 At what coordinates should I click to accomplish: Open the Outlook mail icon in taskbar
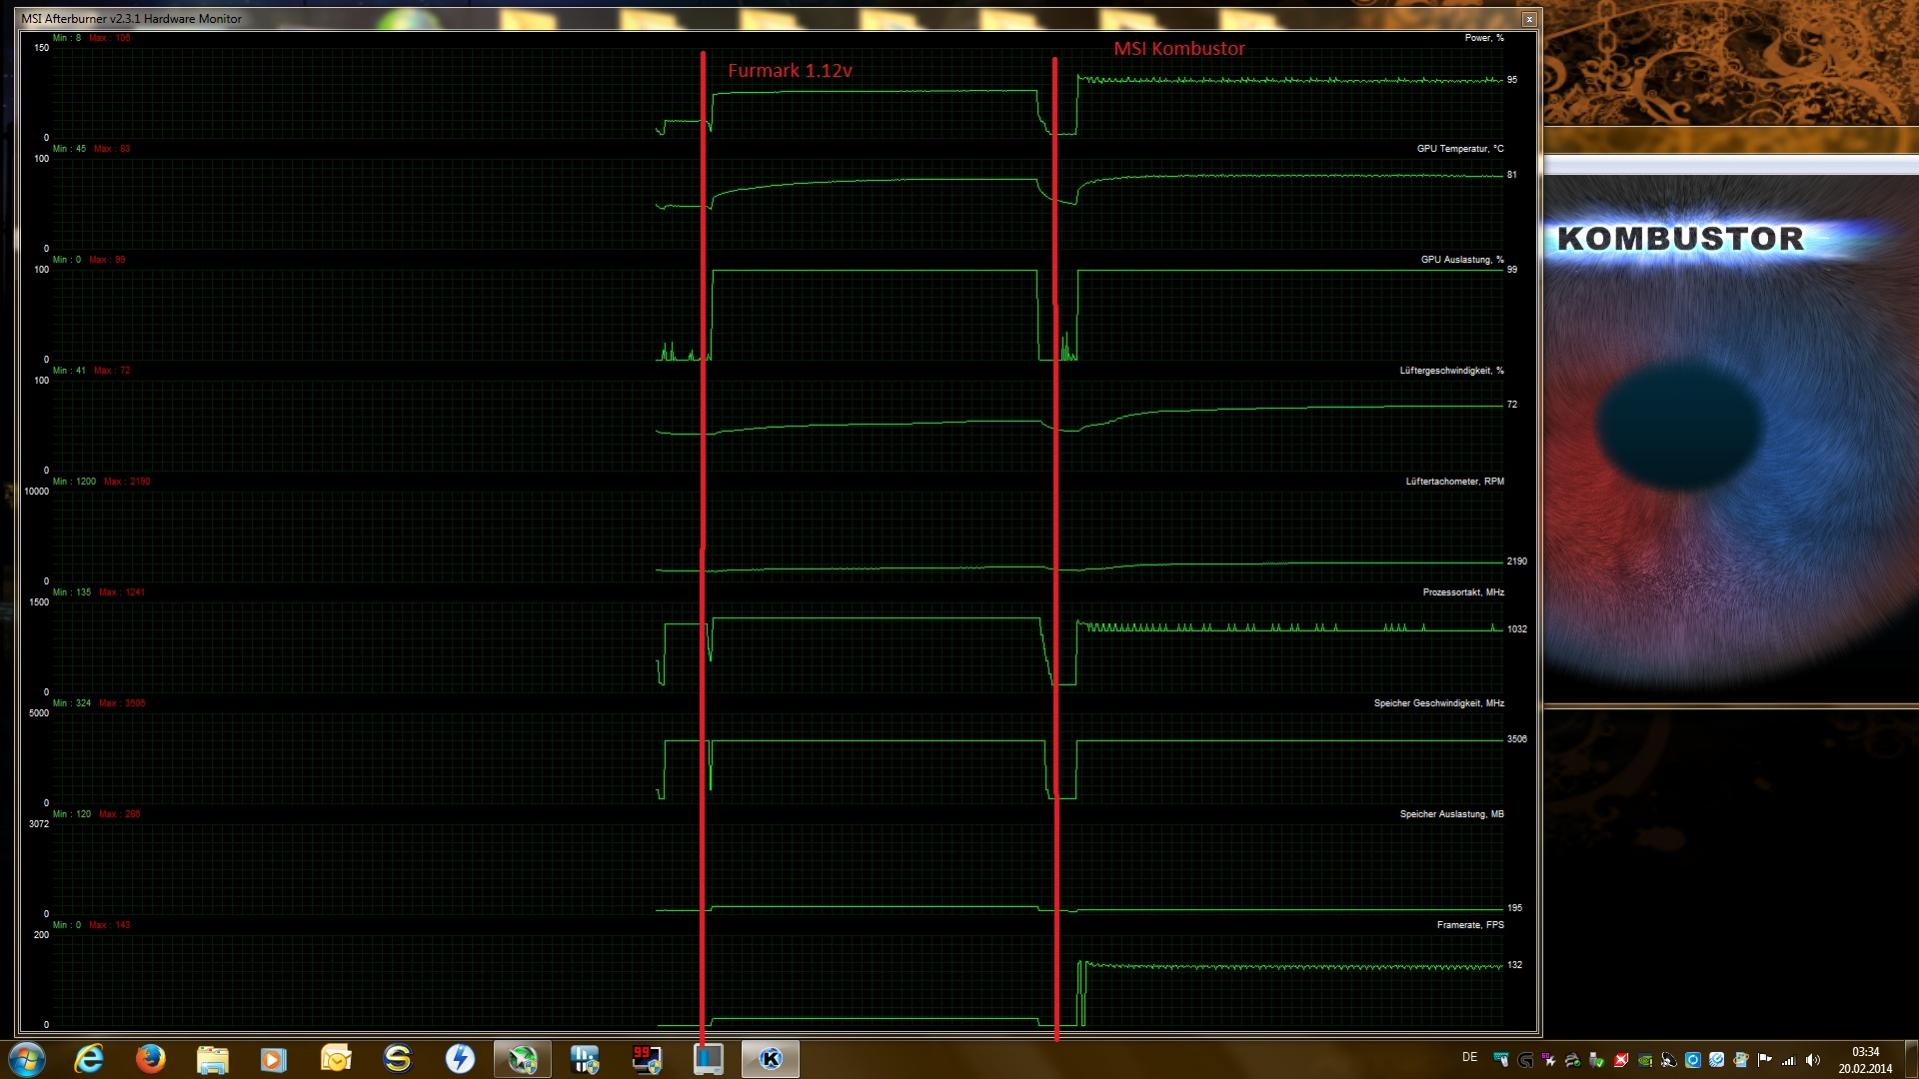(x=336, y=1059)
